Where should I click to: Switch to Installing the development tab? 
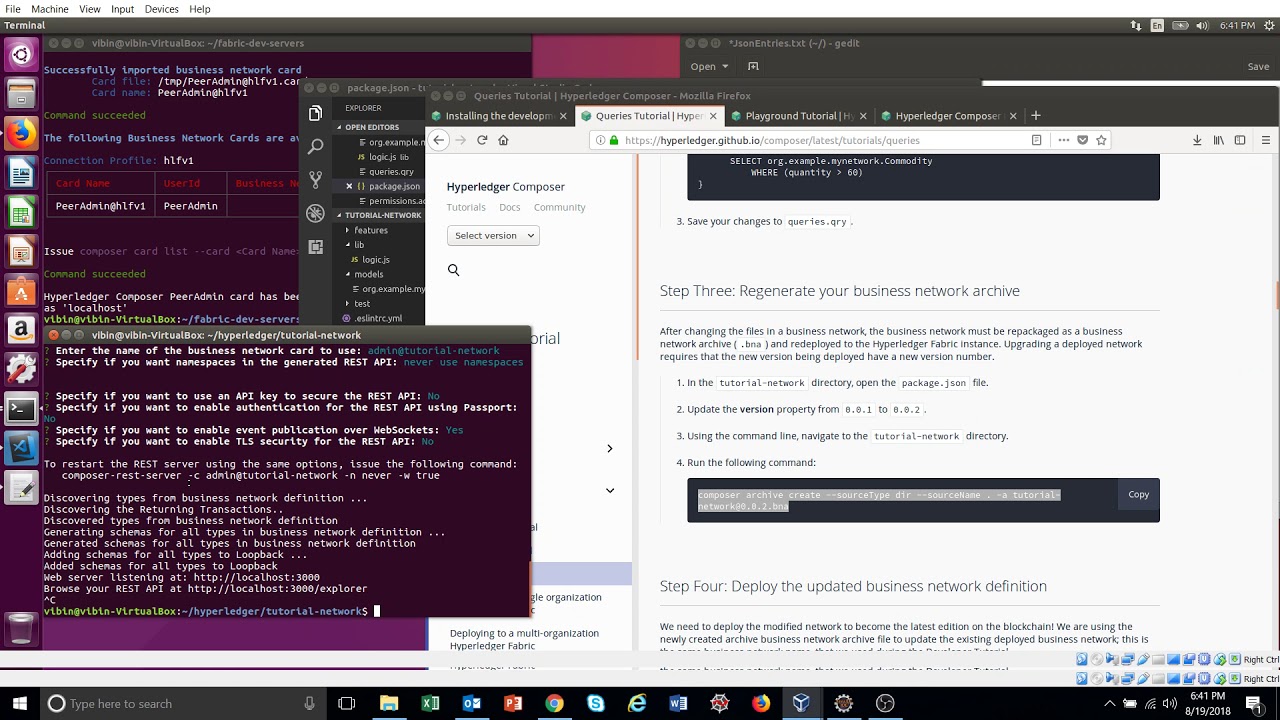[x=498, y=116]
